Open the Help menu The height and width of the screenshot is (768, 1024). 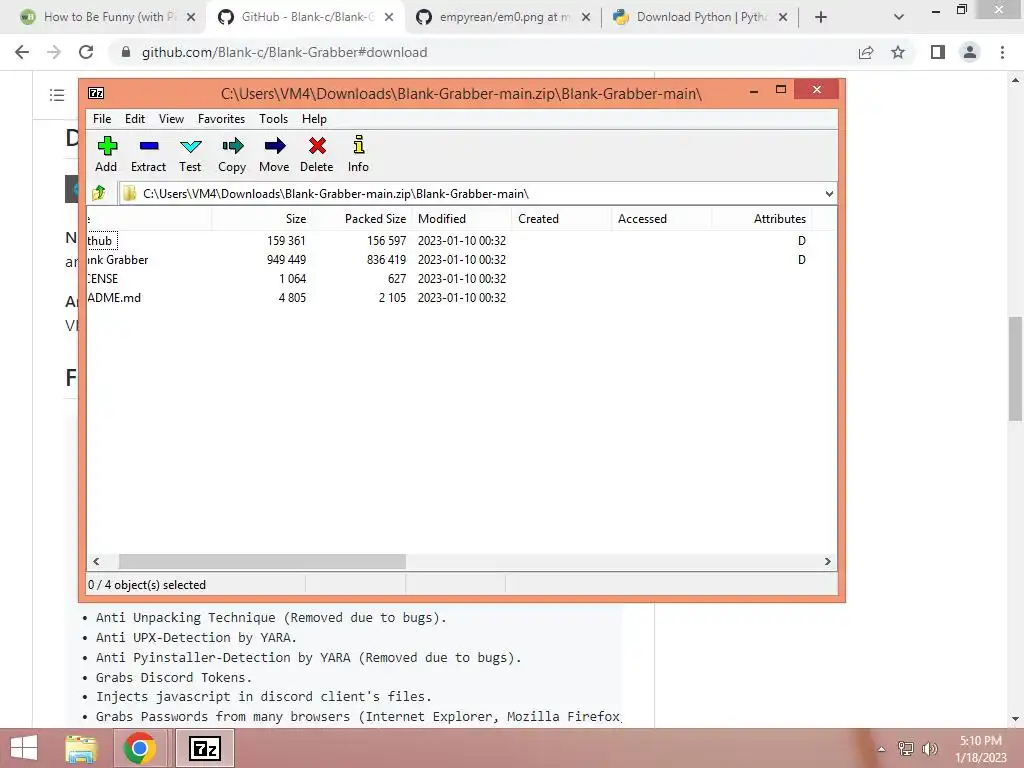314,119
